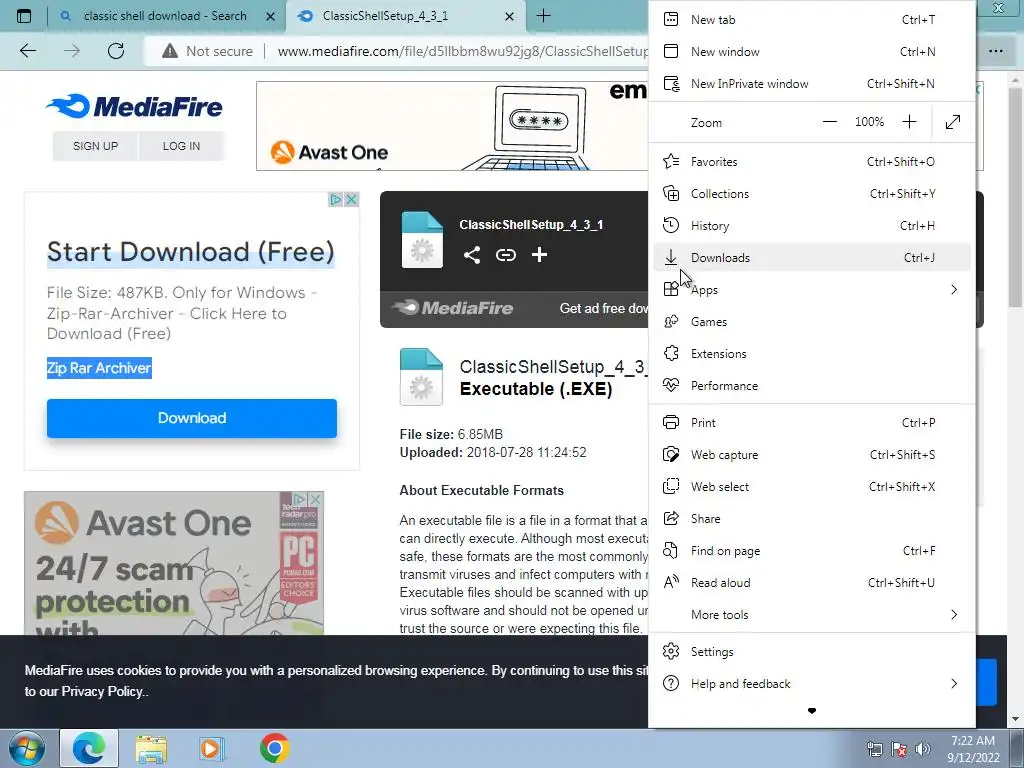Open Favorites from the Edge menu
This screenshot has width=1024, height=768.
[812, 161]
